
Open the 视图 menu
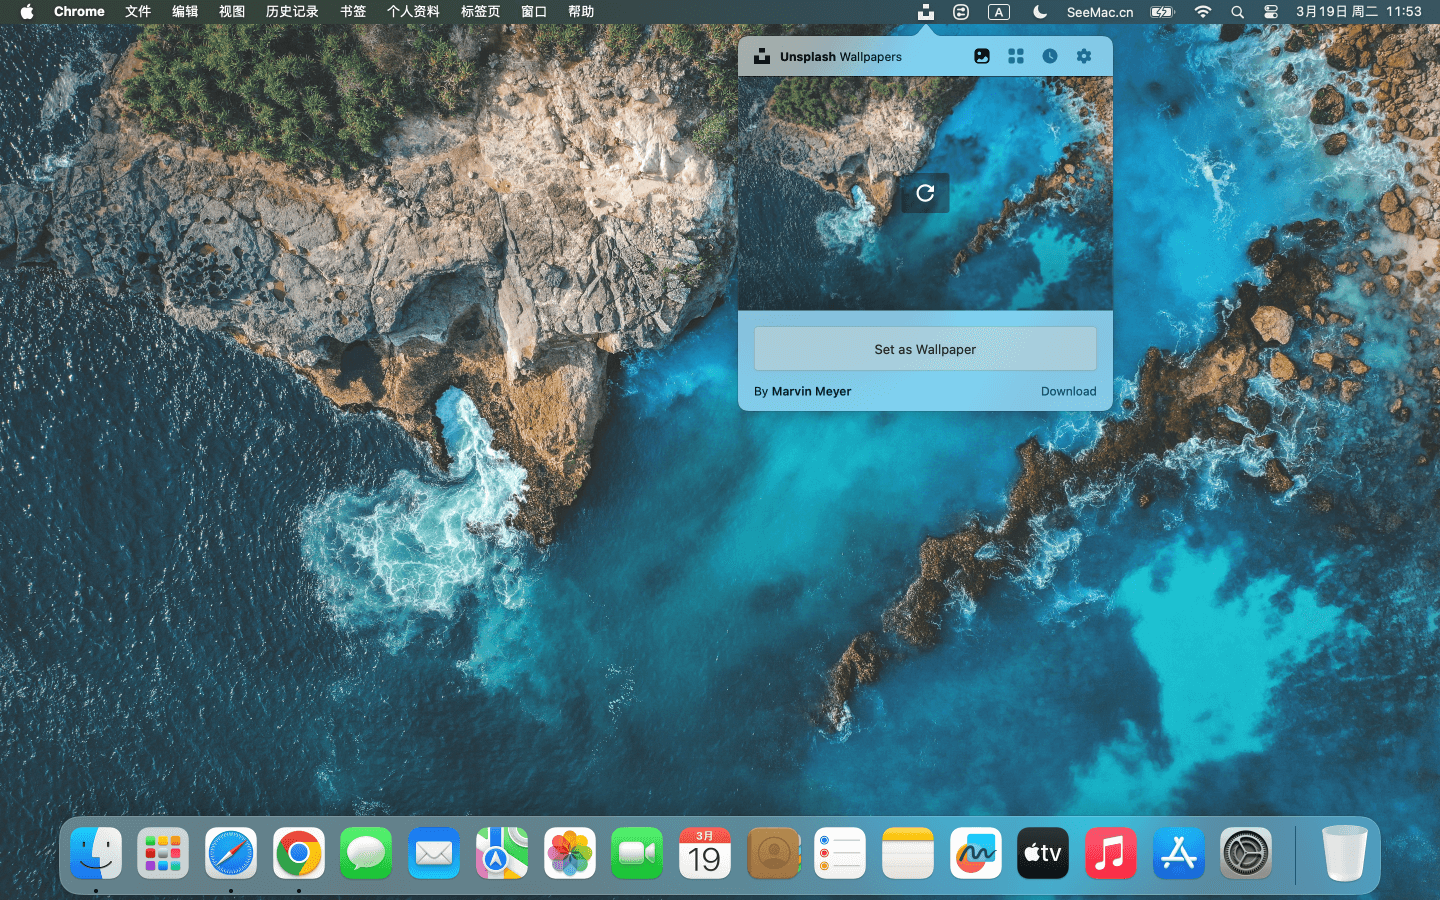point(232,12)
